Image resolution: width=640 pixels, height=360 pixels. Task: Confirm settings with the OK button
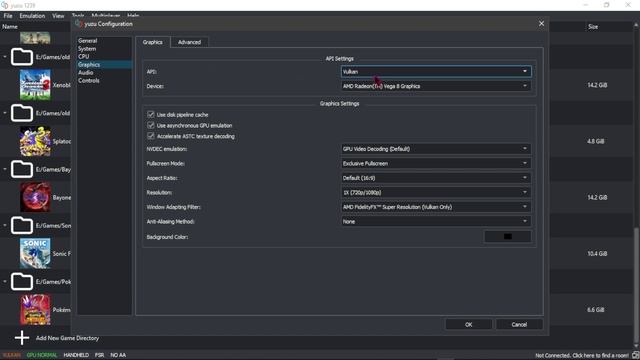coord(469,324)
